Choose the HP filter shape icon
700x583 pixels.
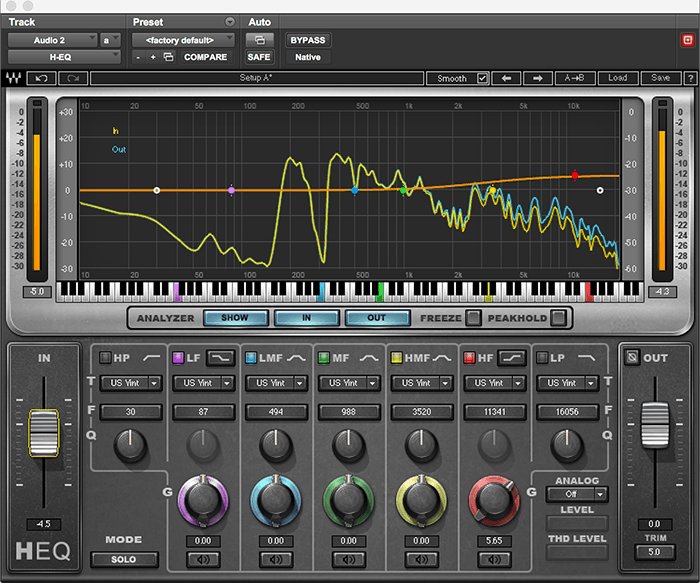(152, 358)
